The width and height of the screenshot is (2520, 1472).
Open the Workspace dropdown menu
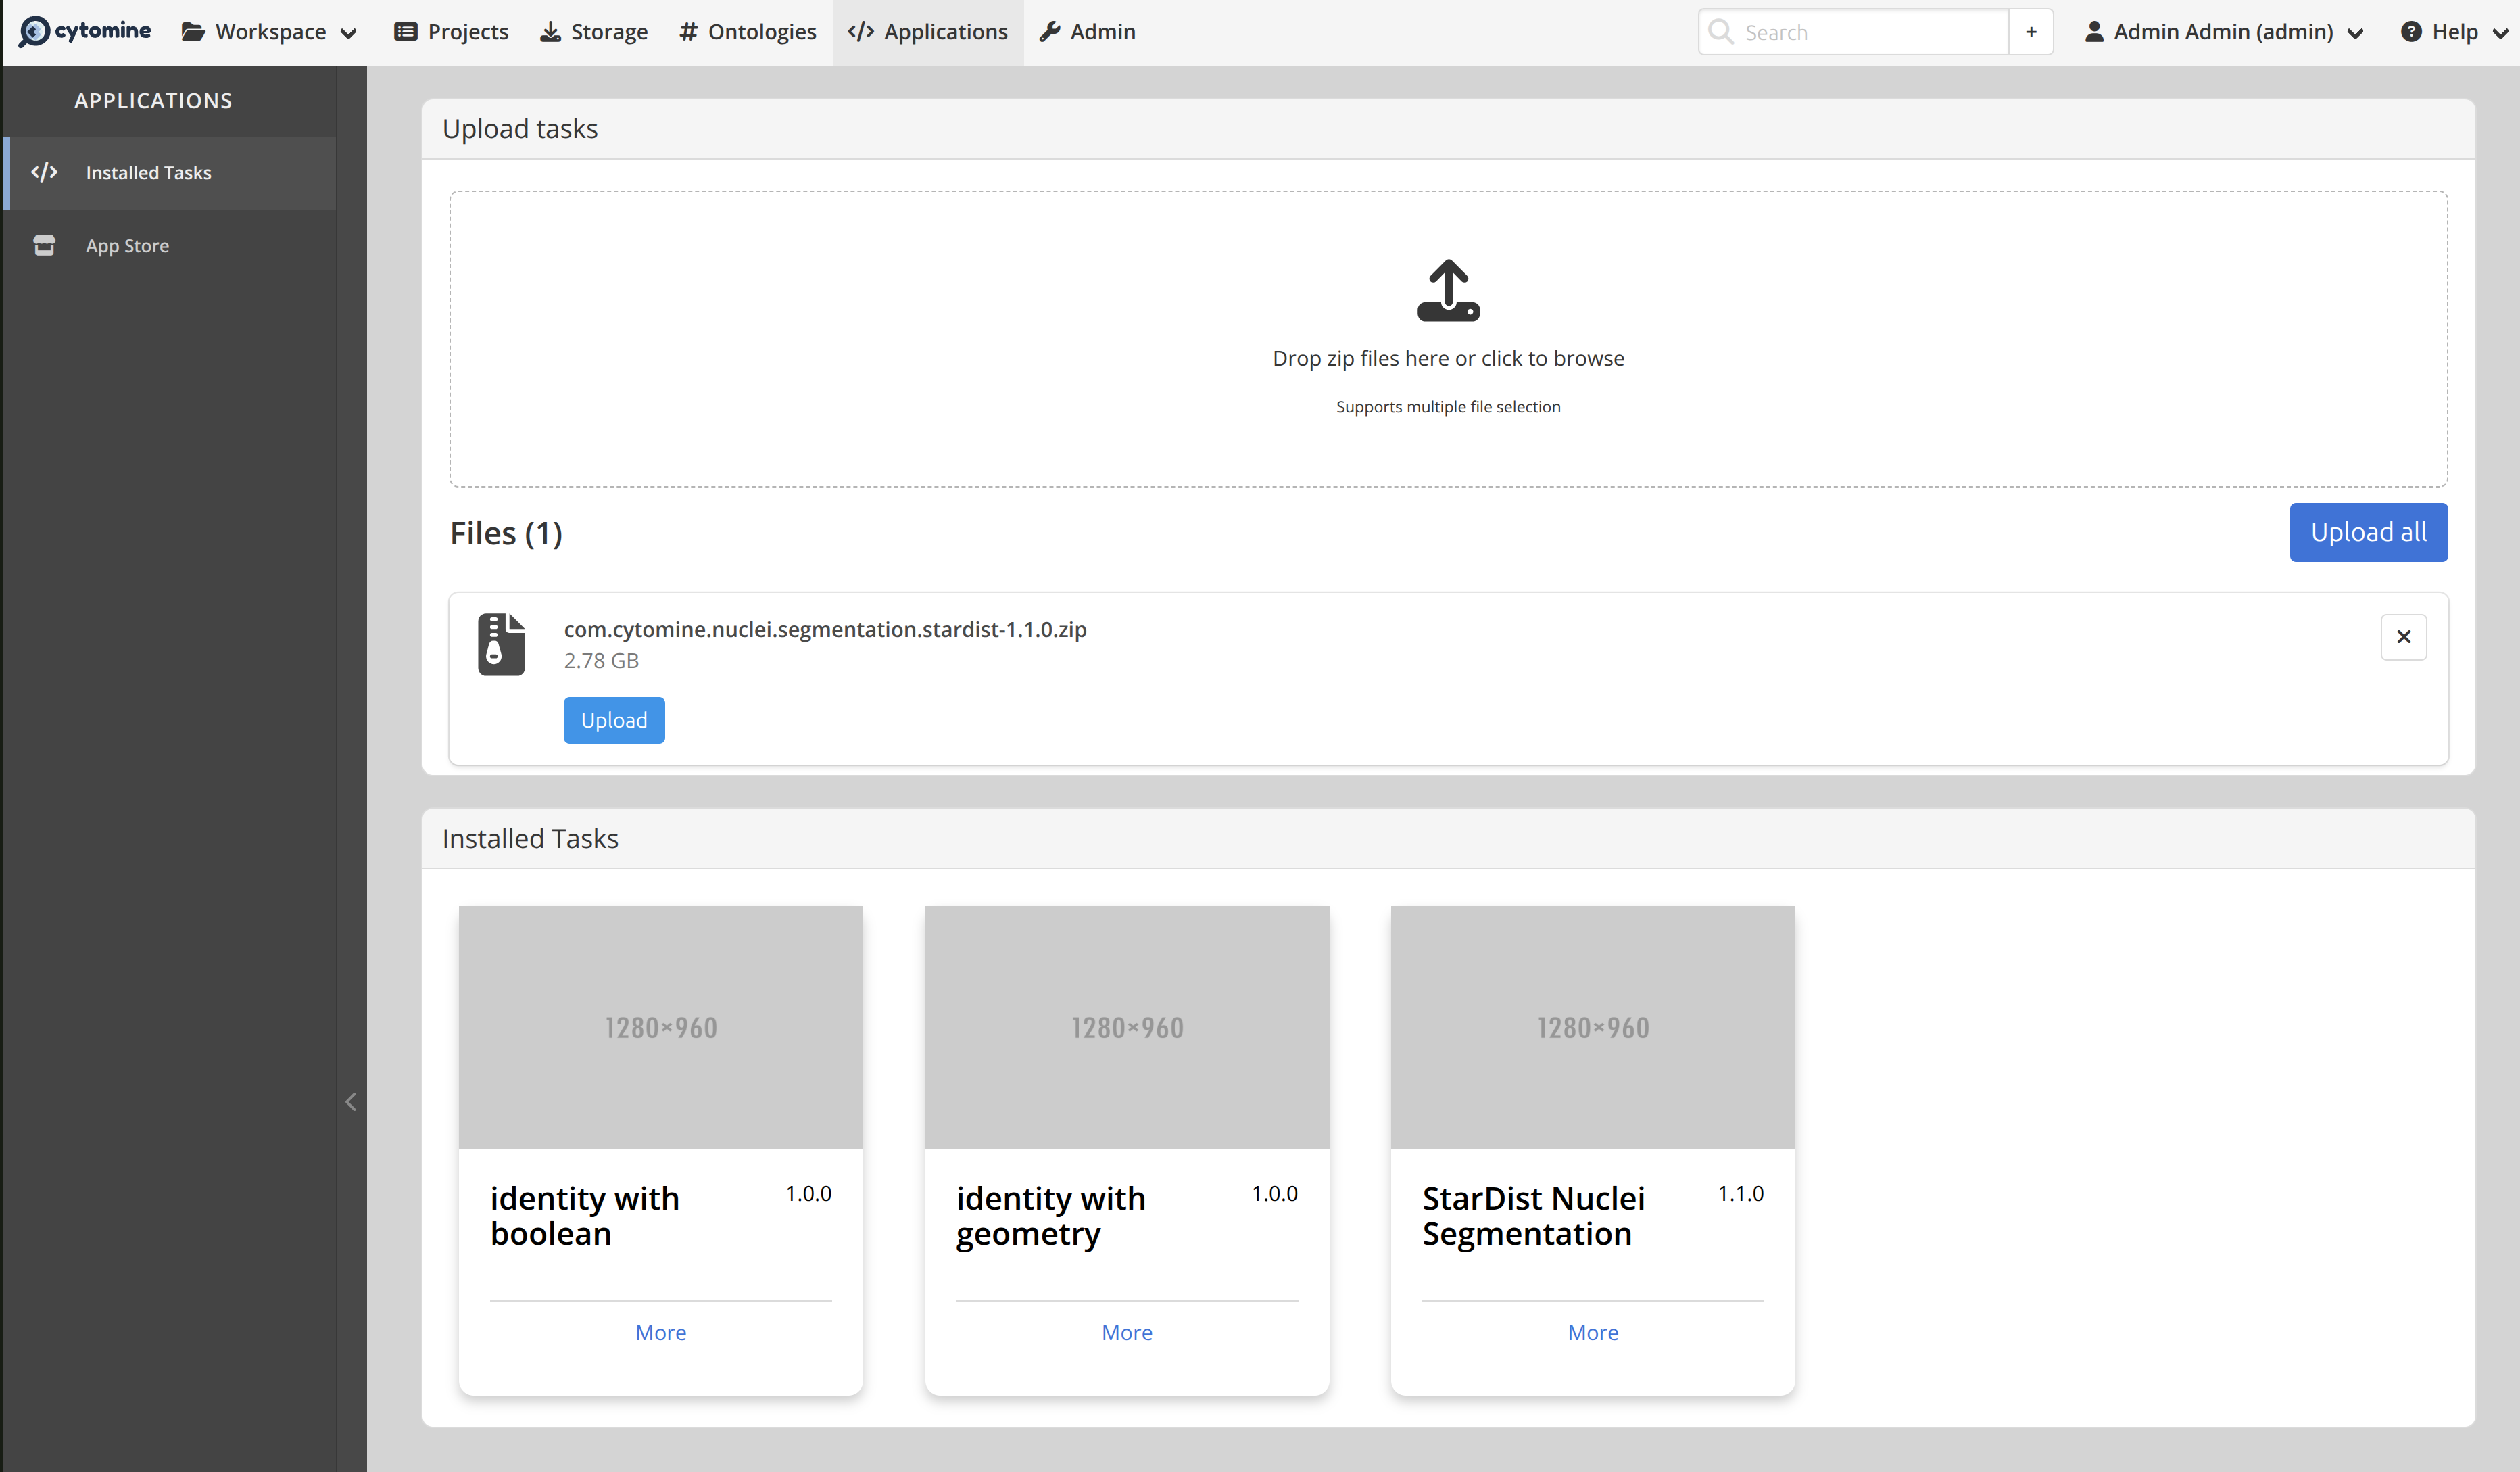click(269, 32)
